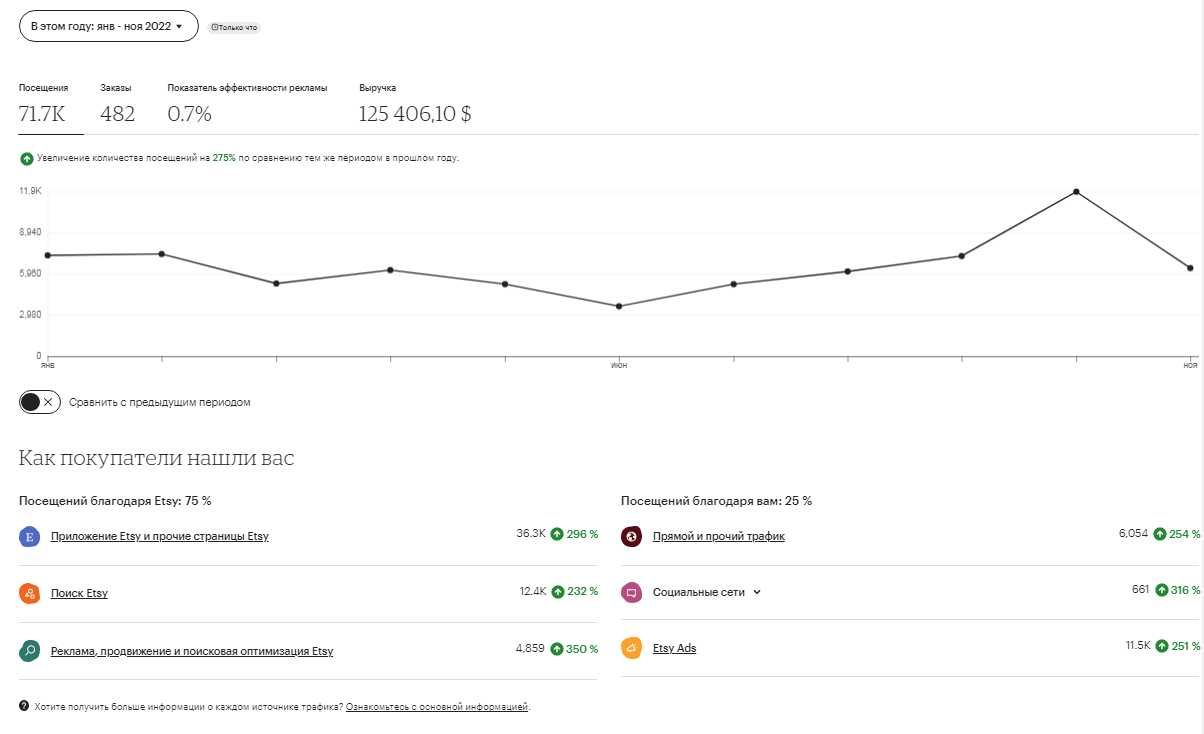Click "Посещений благодаря вам: 25 %" text
Screen dimensions: 1204x734
[716, 501]
